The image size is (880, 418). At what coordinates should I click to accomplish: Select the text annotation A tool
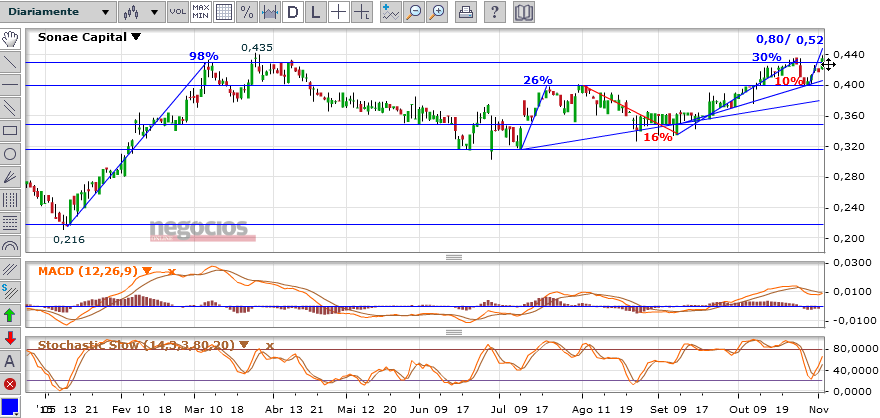(x=10, y=361)
